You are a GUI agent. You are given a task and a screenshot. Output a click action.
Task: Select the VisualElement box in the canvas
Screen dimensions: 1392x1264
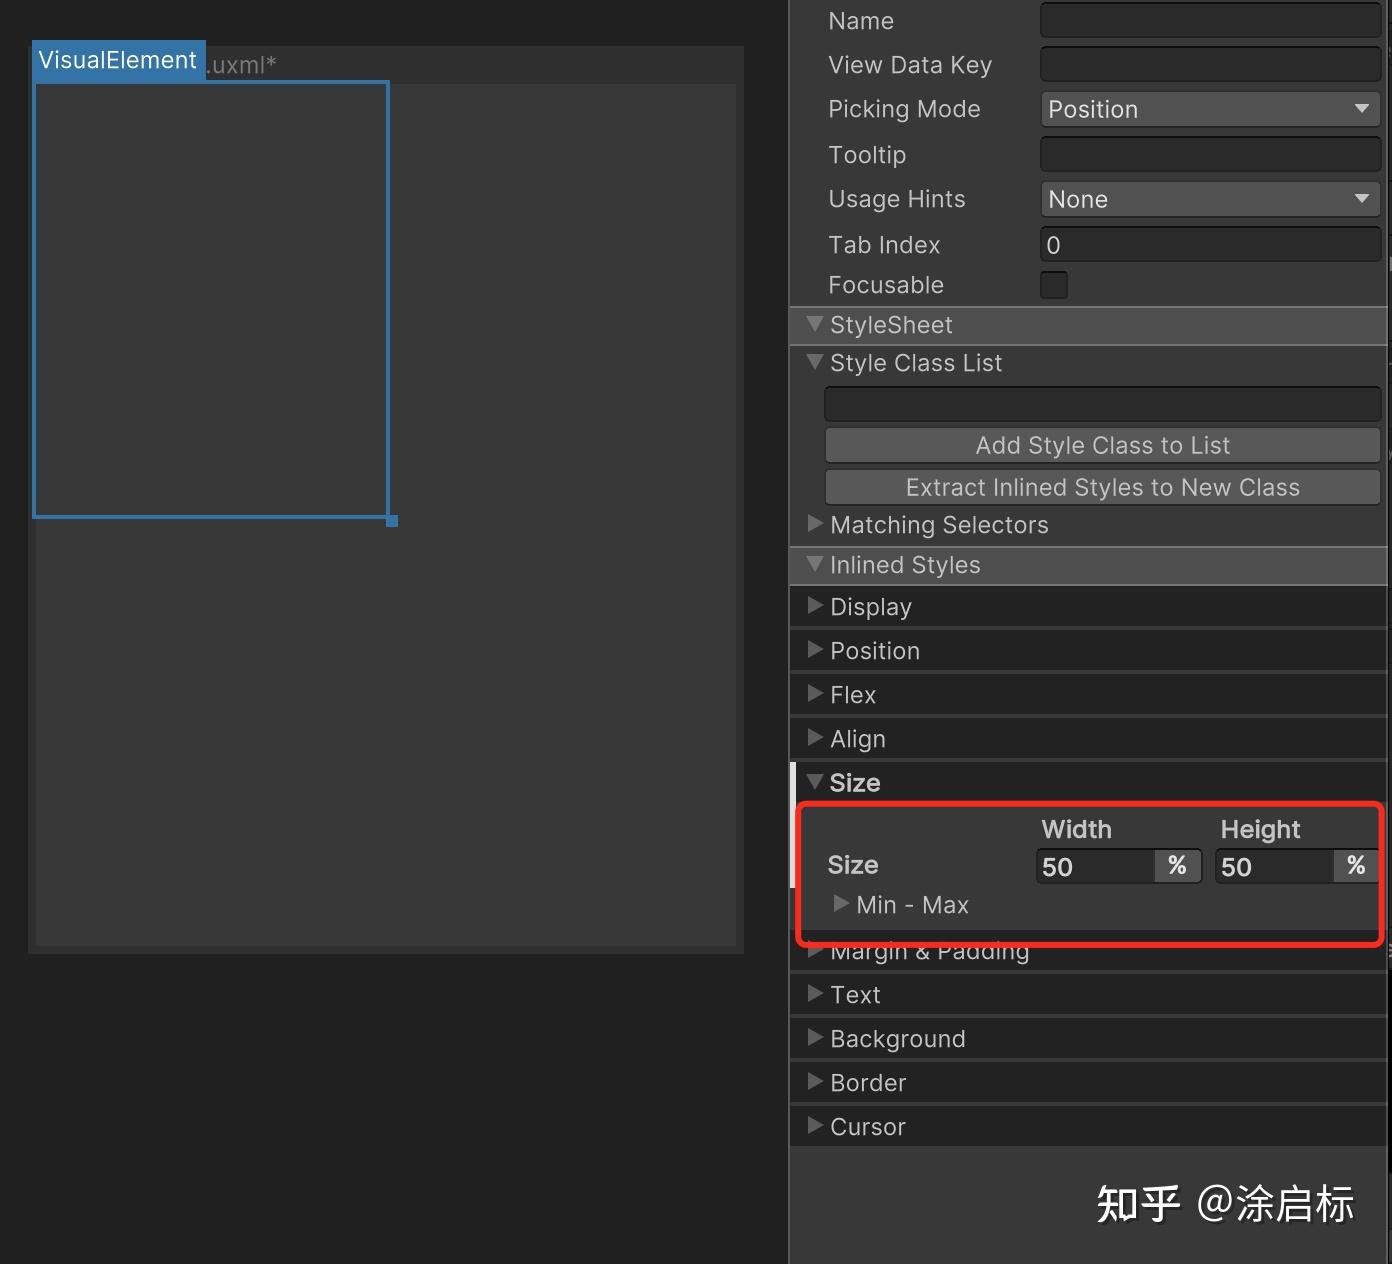(x=211, y=299)
